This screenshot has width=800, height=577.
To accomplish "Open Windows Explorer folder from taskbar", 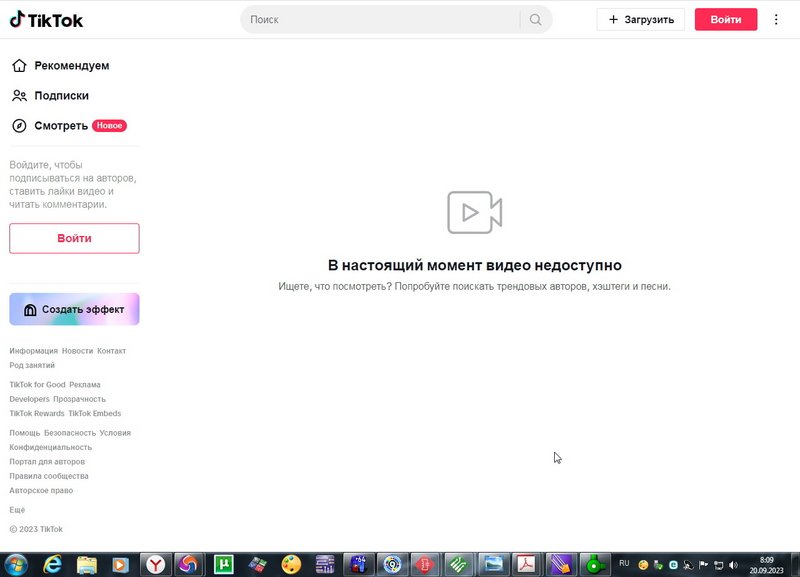I will (x=87, y=565).
